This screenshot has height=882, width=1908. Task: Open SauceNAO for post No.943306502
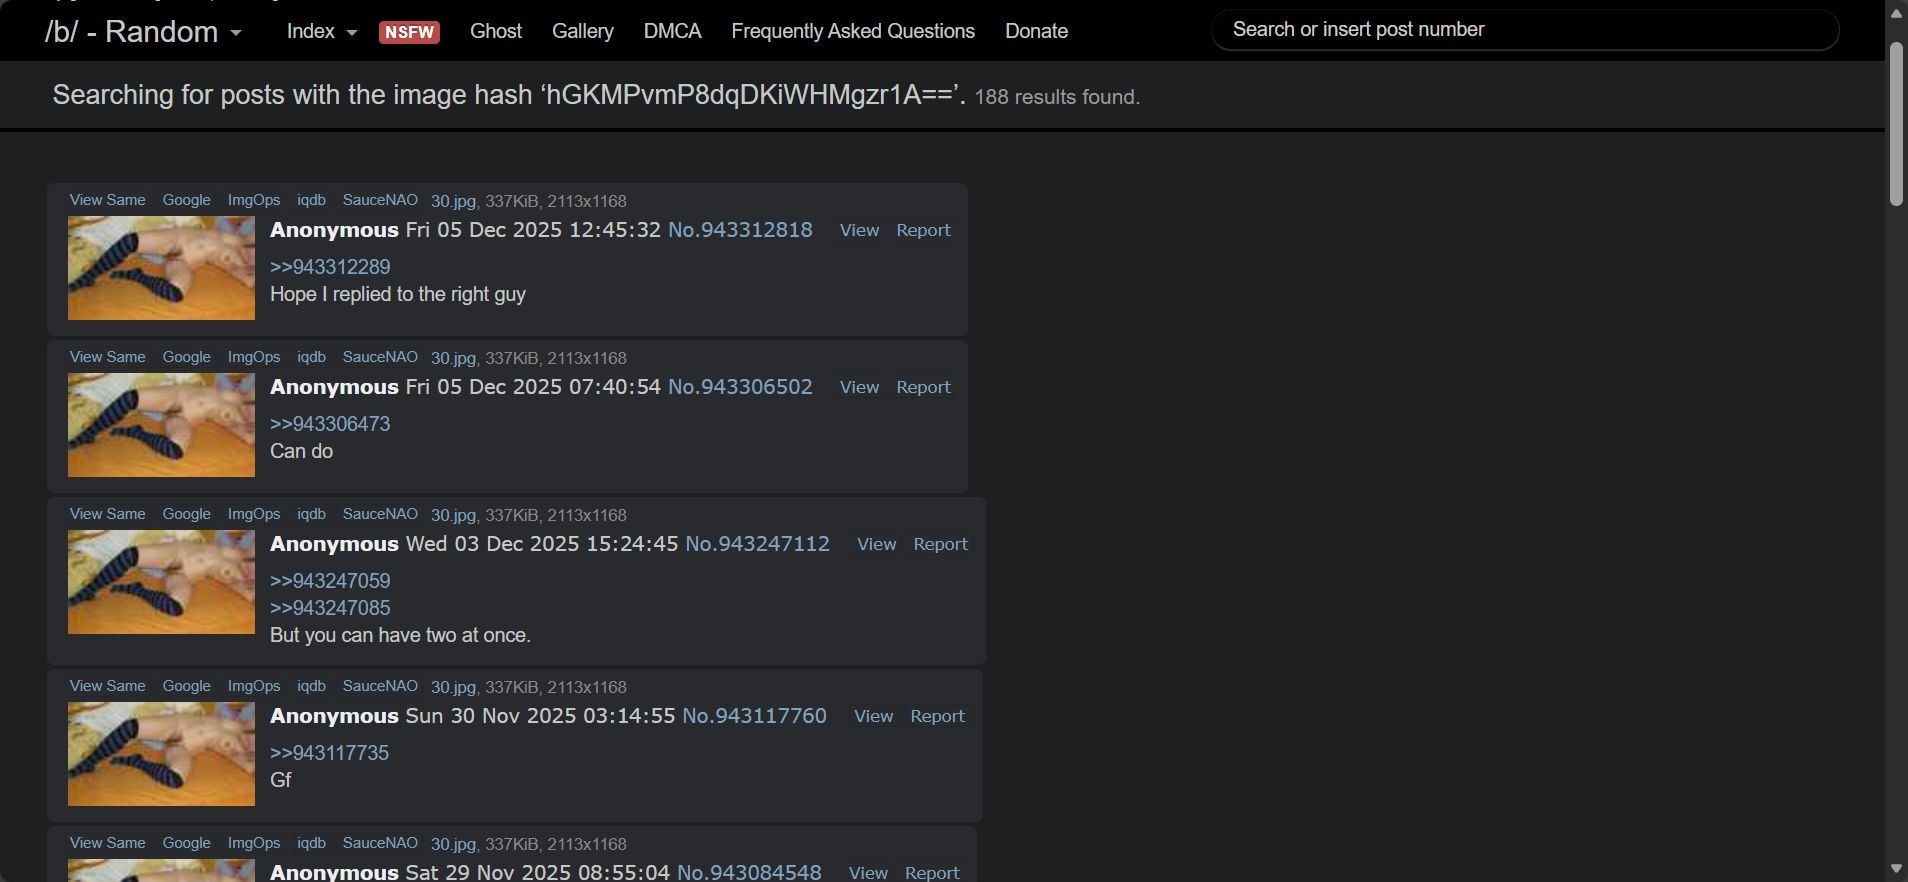coord(380,357)
